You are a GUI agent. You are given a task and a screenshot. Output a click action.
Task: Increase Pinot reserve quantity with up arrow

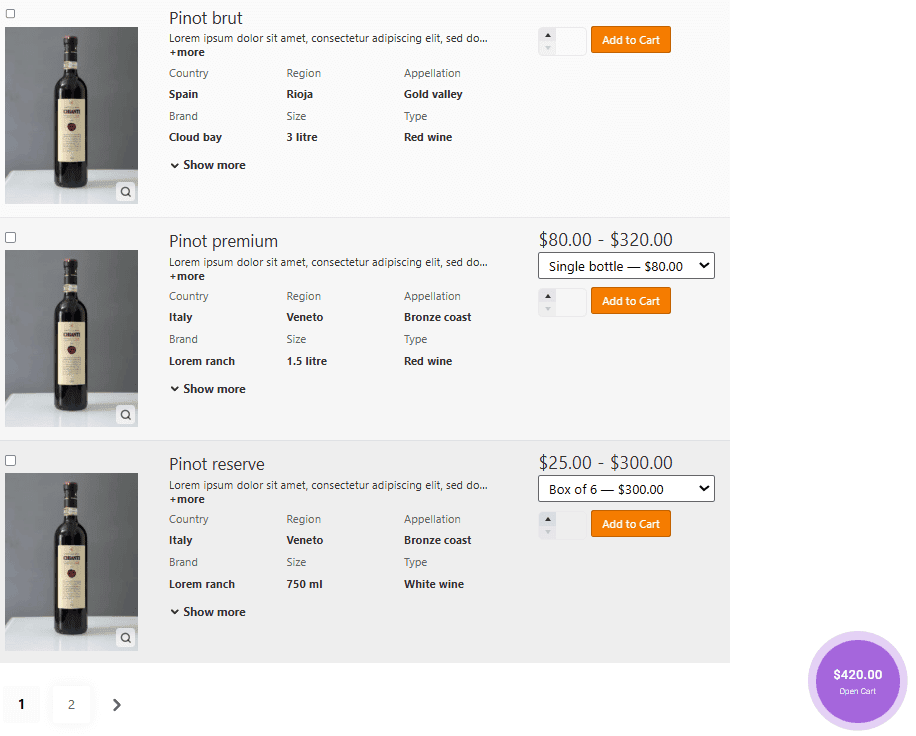tap(548, 518)
